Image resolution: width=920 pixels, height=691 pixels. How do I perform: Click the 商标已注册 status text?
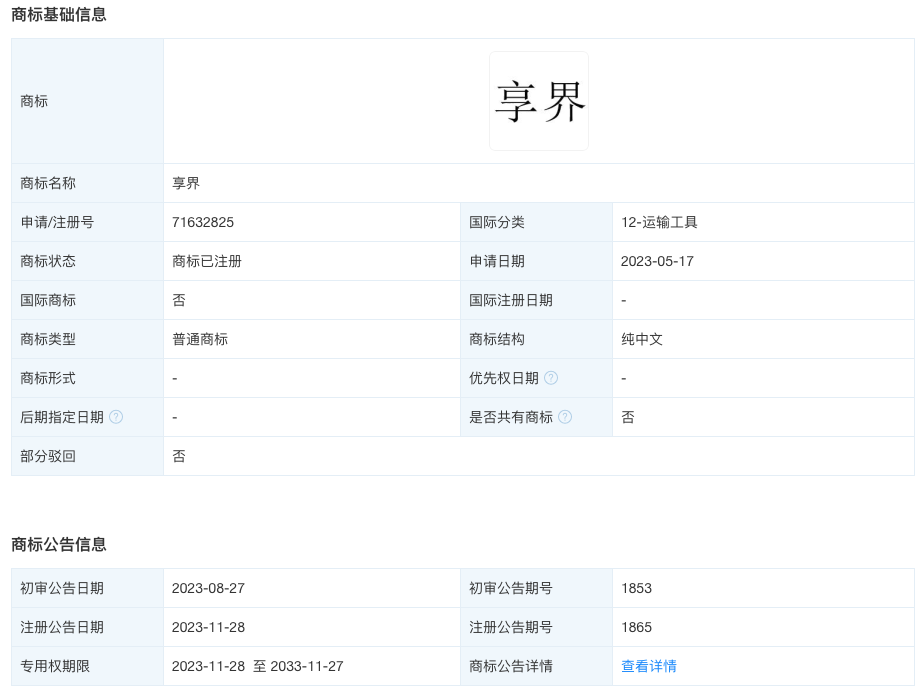207,261
